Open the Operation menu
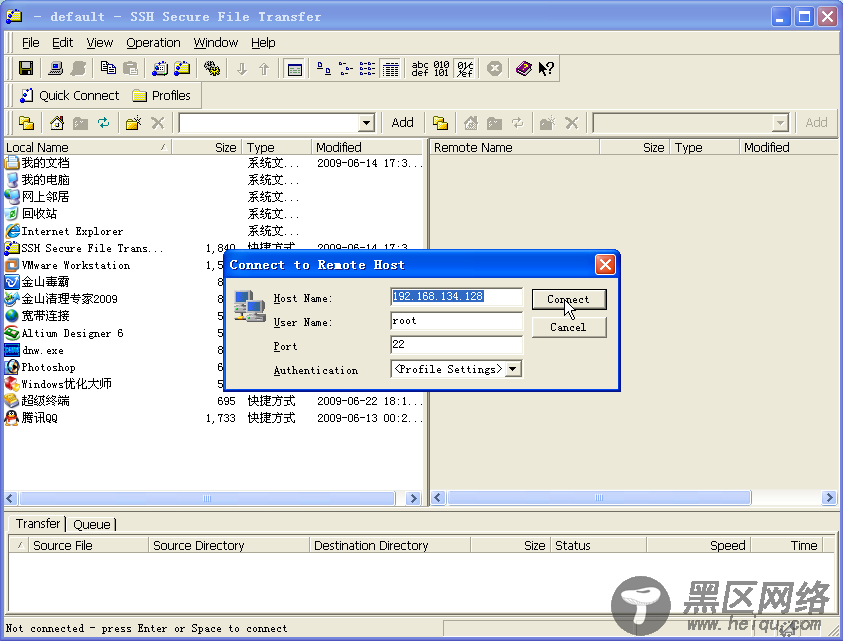The image size is (843, 641). coord(153,42)
